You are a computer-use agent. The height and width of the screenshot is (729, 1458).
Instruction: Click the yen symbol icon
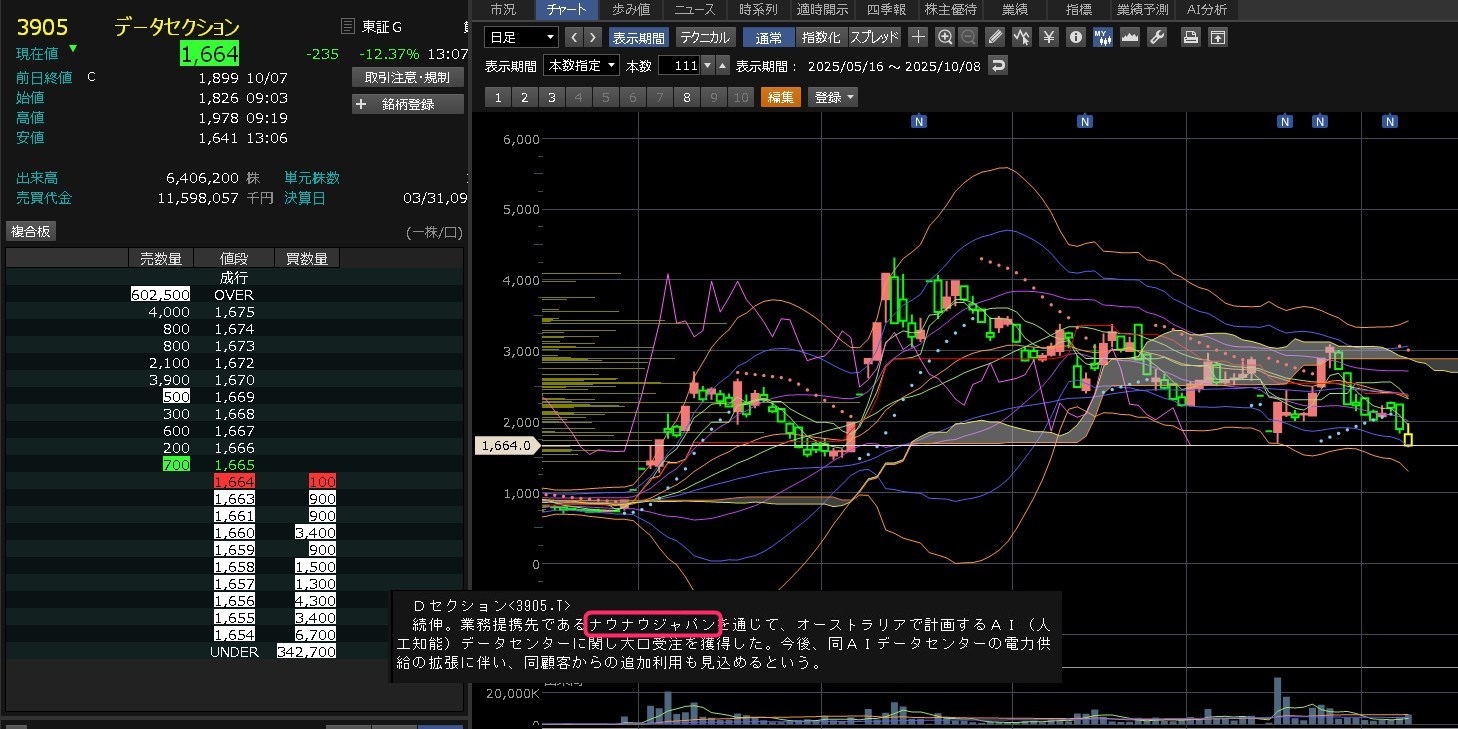(1049, 37)
